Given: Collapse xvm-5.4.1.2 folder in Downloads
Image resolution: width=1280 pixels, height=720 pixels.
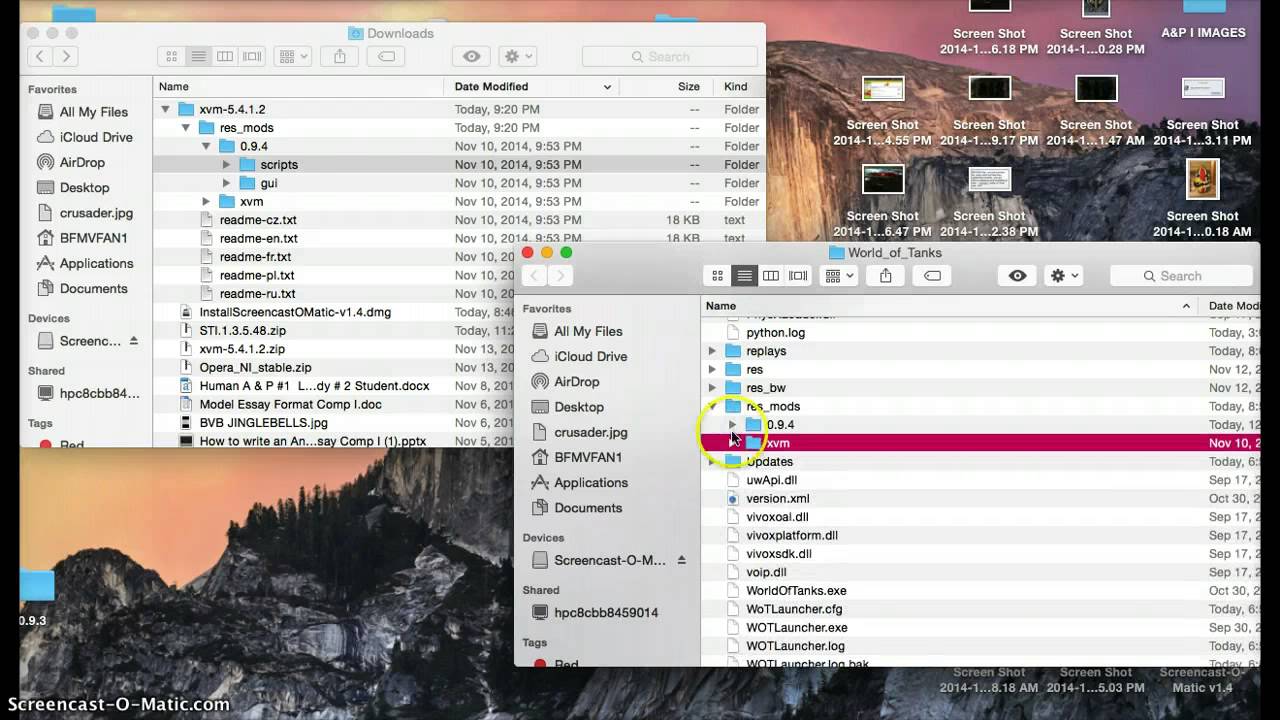Looking at the screenshot, I should (x=165, y=109).
